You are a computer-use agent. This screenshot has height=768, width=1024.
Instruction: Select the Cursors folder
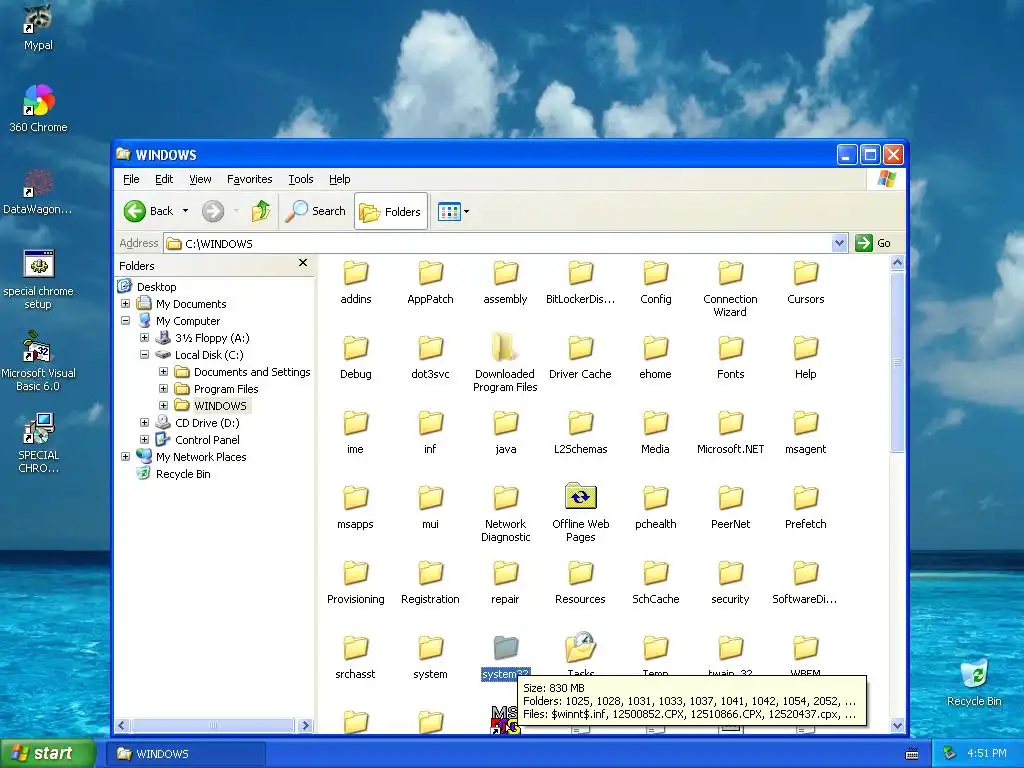(x=805, y=283)
